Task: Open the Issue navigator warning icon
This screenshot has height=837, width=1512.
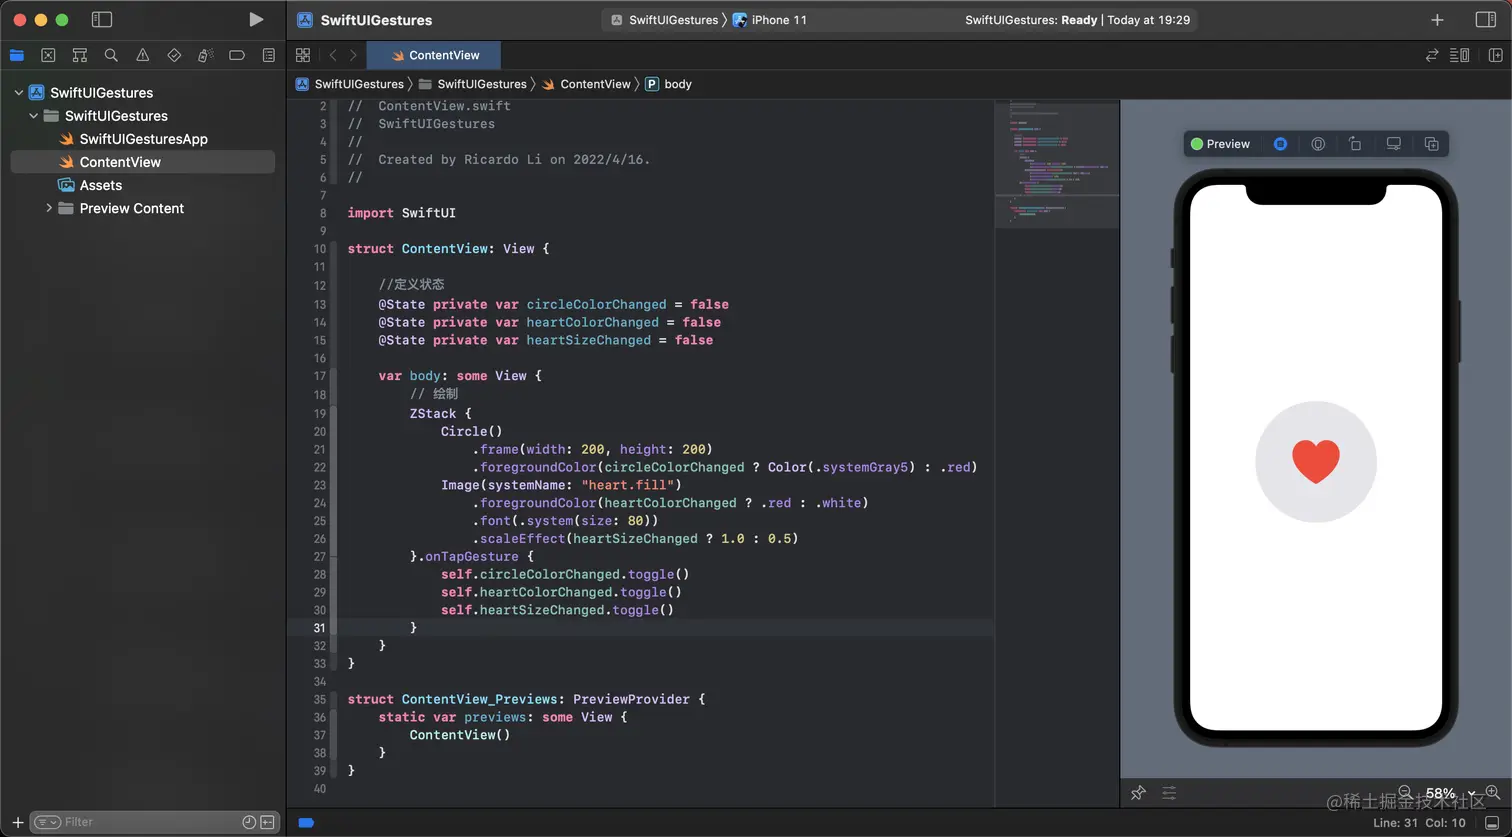Action: point(143,55)
